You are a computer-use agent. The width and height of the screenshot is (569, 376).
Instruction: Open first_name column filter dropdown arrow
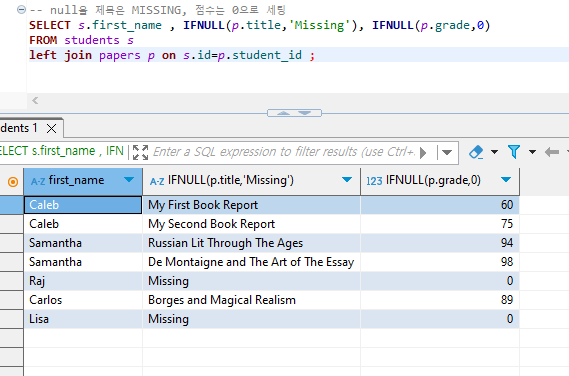tap(128, 180)
